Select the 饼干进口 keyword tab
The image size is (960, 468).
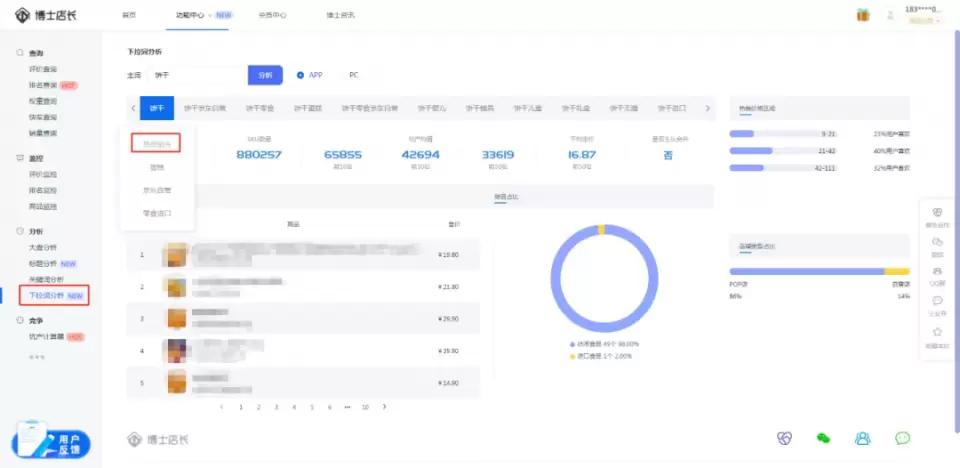click(x=672, y=108)
